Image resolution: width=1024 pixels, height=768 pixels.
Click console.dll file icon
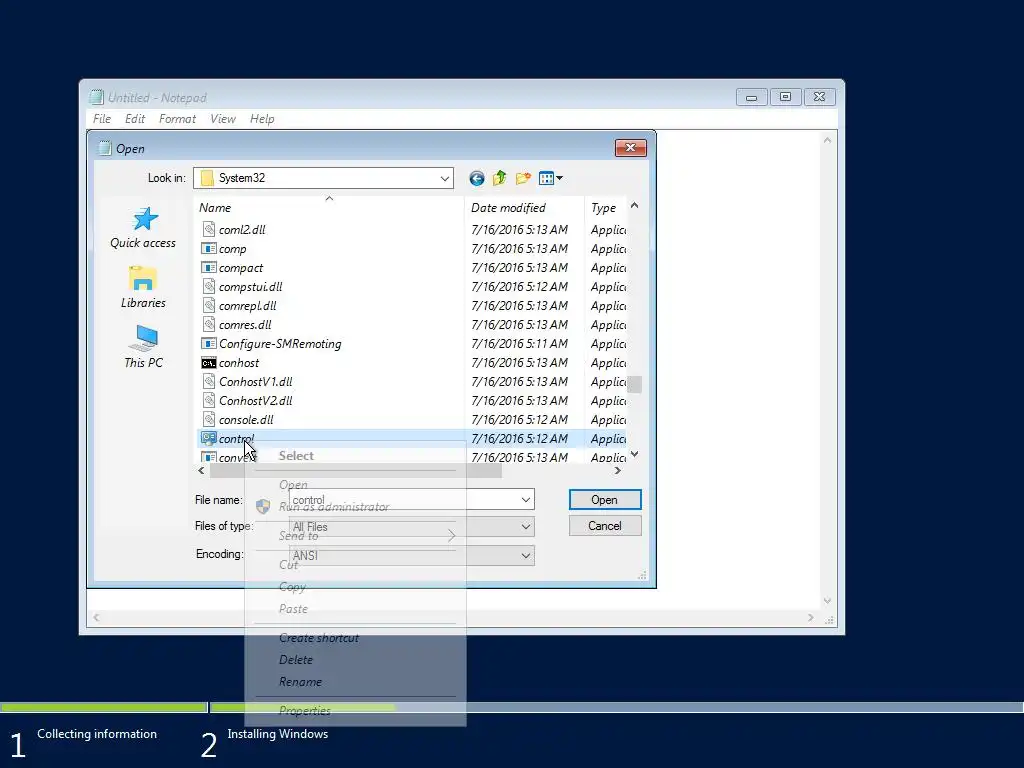click(208, 419)
